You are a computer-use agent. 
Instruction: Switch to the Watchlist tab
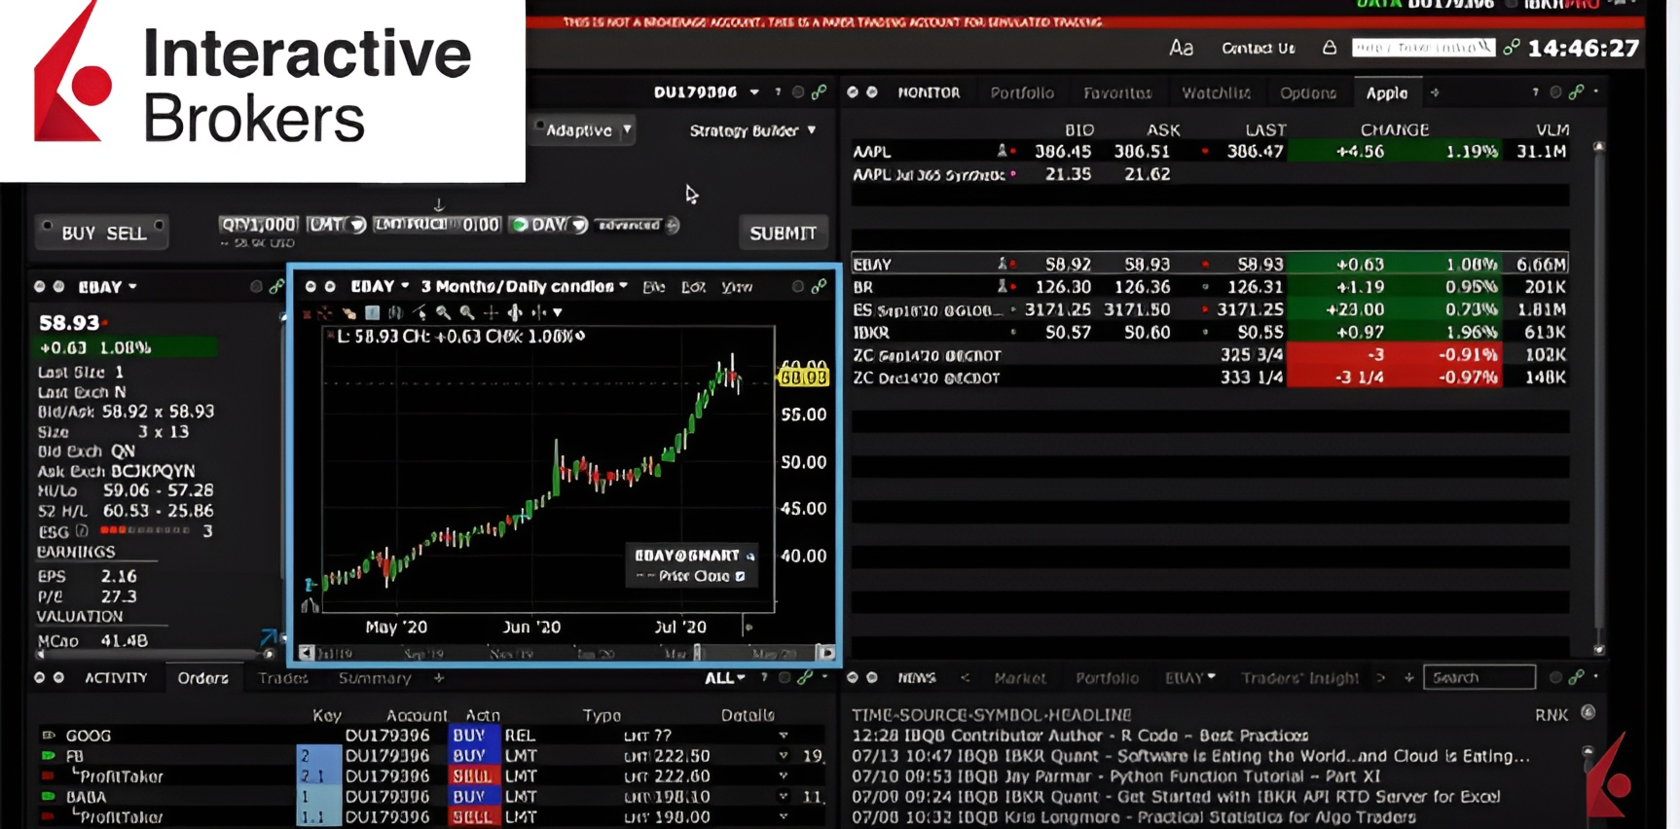(x=1216, y=93)
